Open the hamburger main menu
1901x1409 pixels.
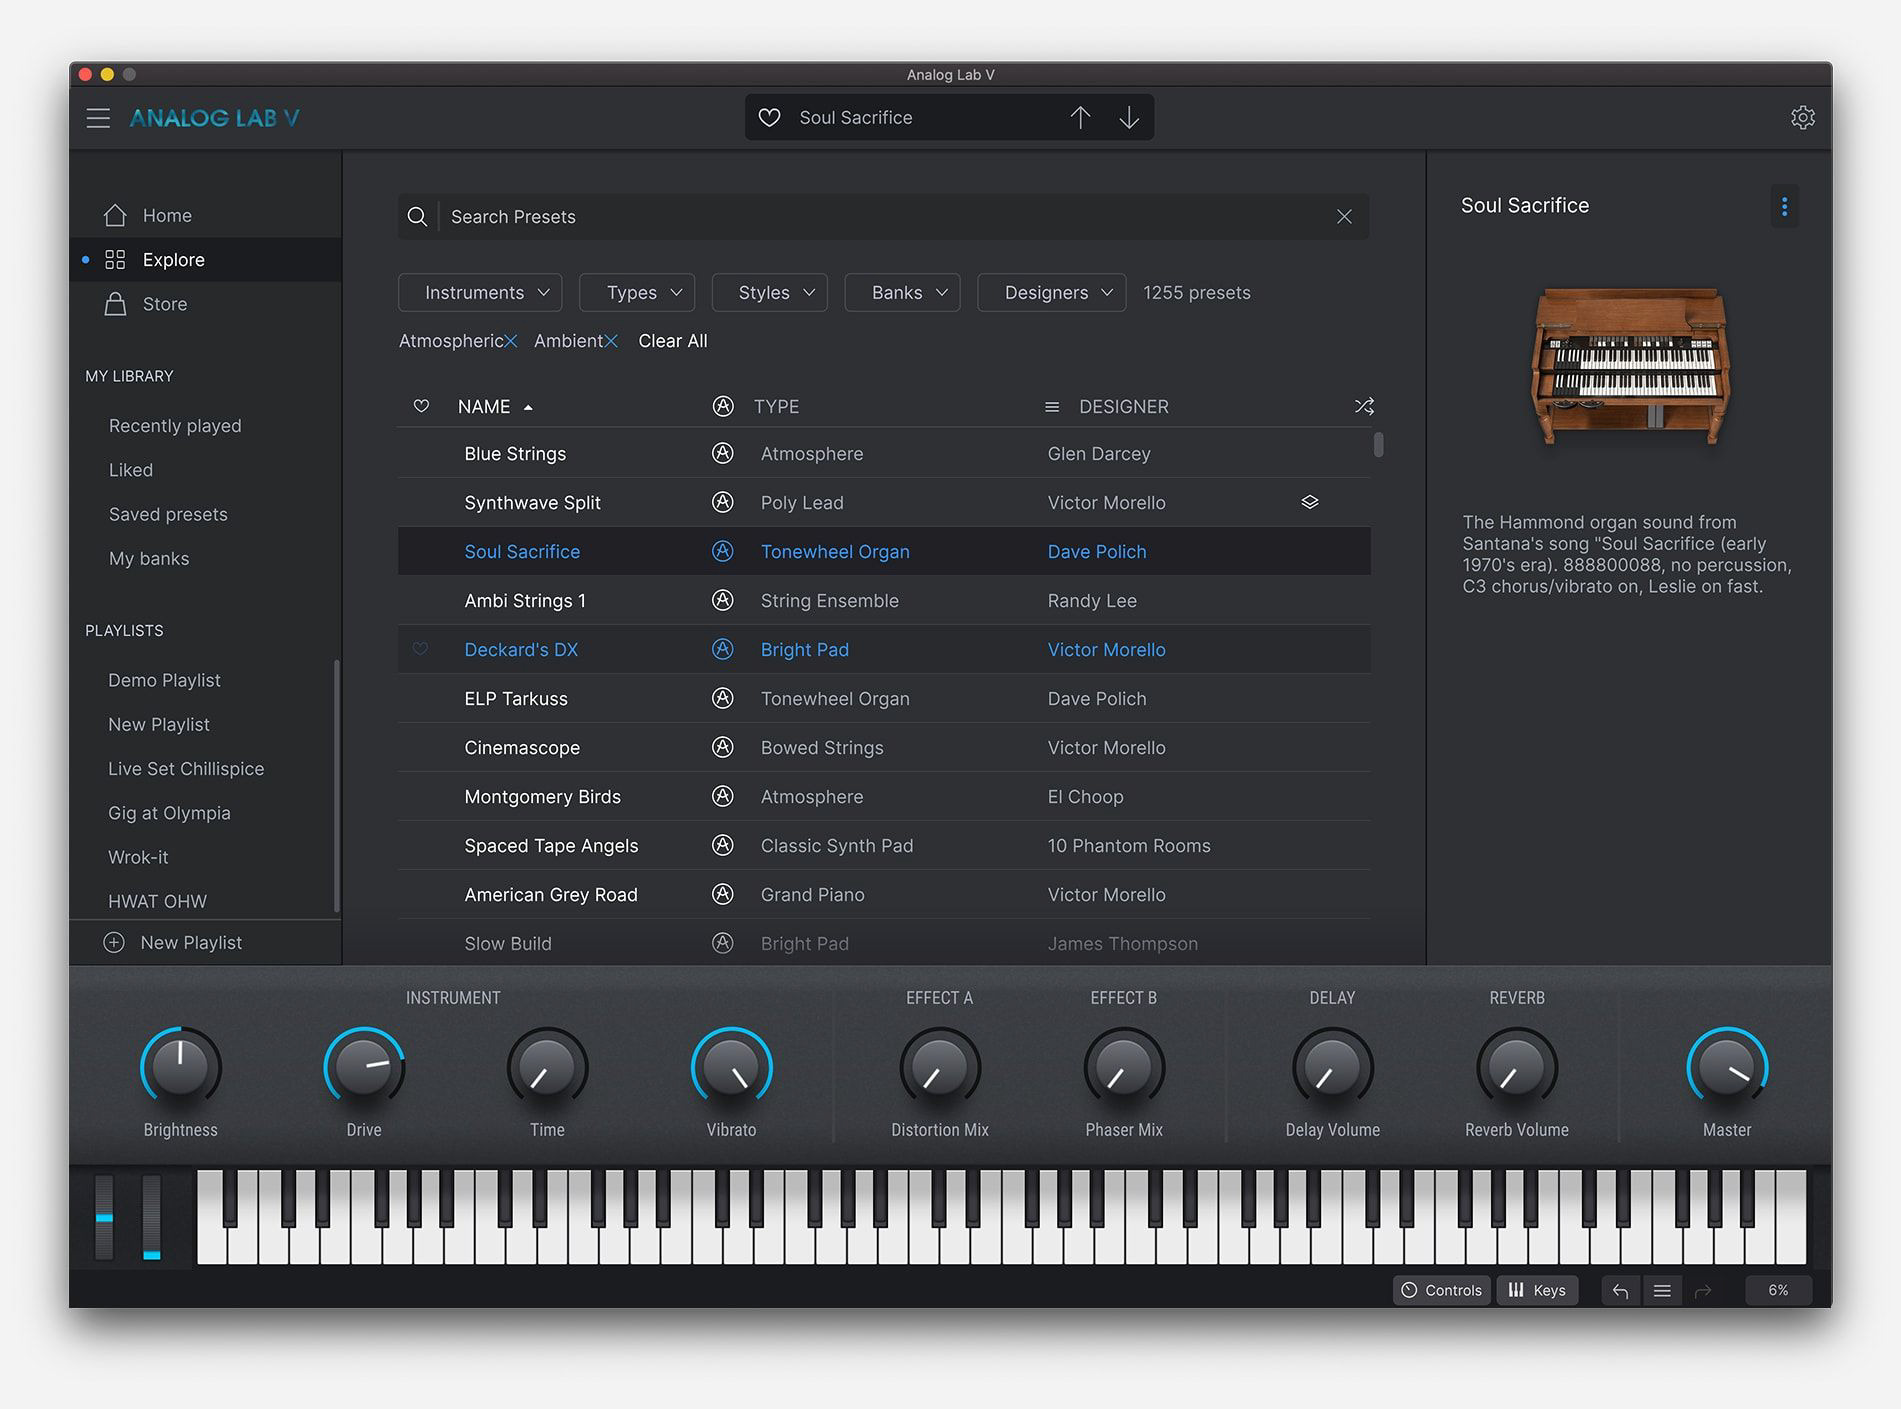pos(98,118)
